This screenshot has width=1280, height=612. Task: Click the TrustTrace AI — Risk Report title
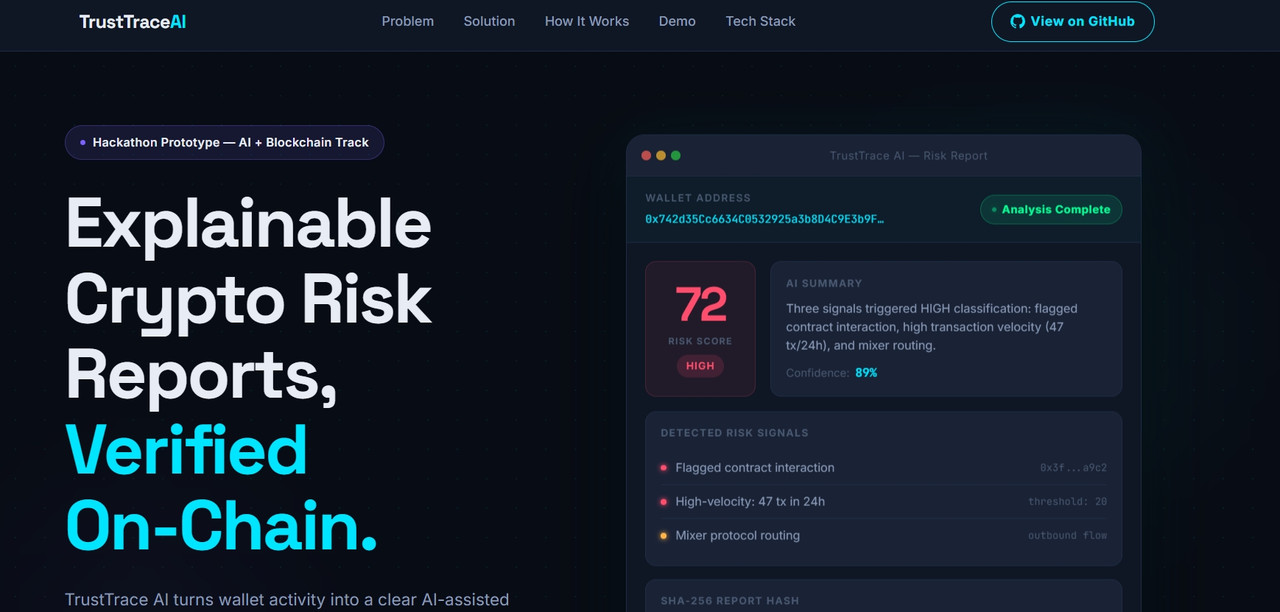[x=909, y=156]
